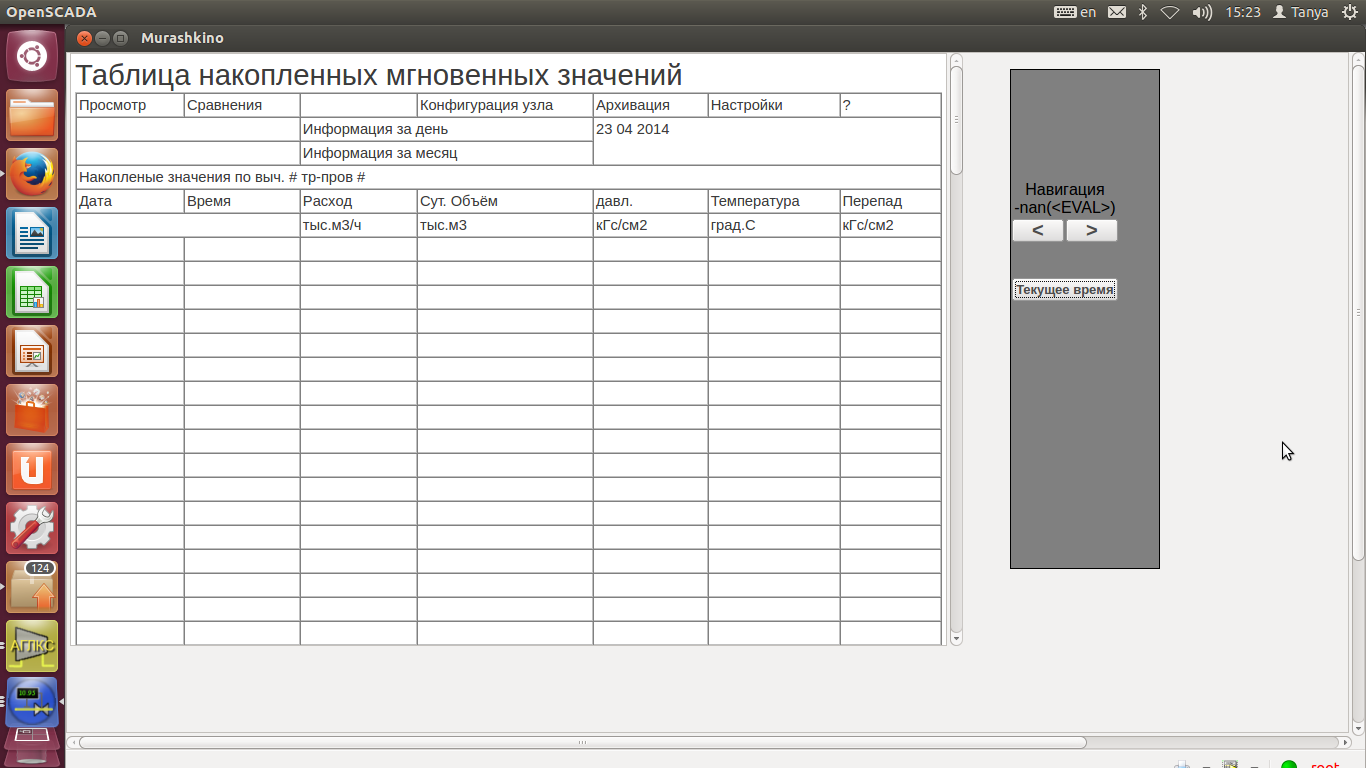Click the '>' navigation forward button

click(1091, 231)
